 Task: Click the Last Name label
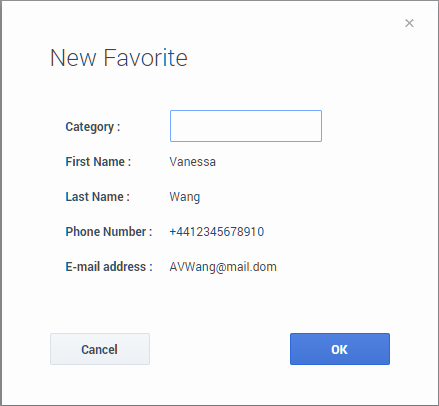tap(97, 197)
